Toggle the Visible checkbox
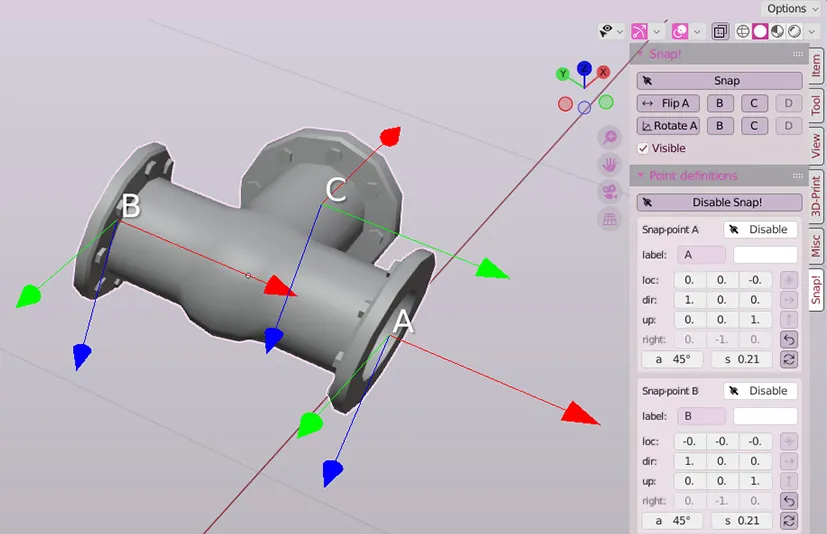827x534 pixels. [643, 148]
